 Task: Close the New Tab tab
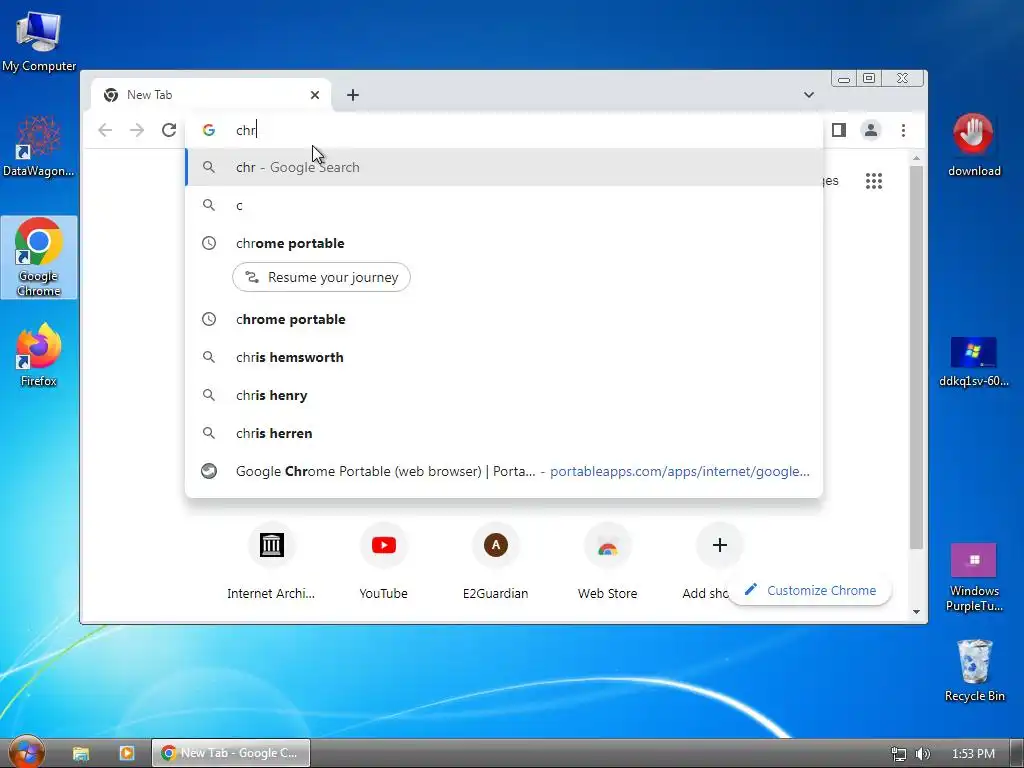tap(315, 95)
